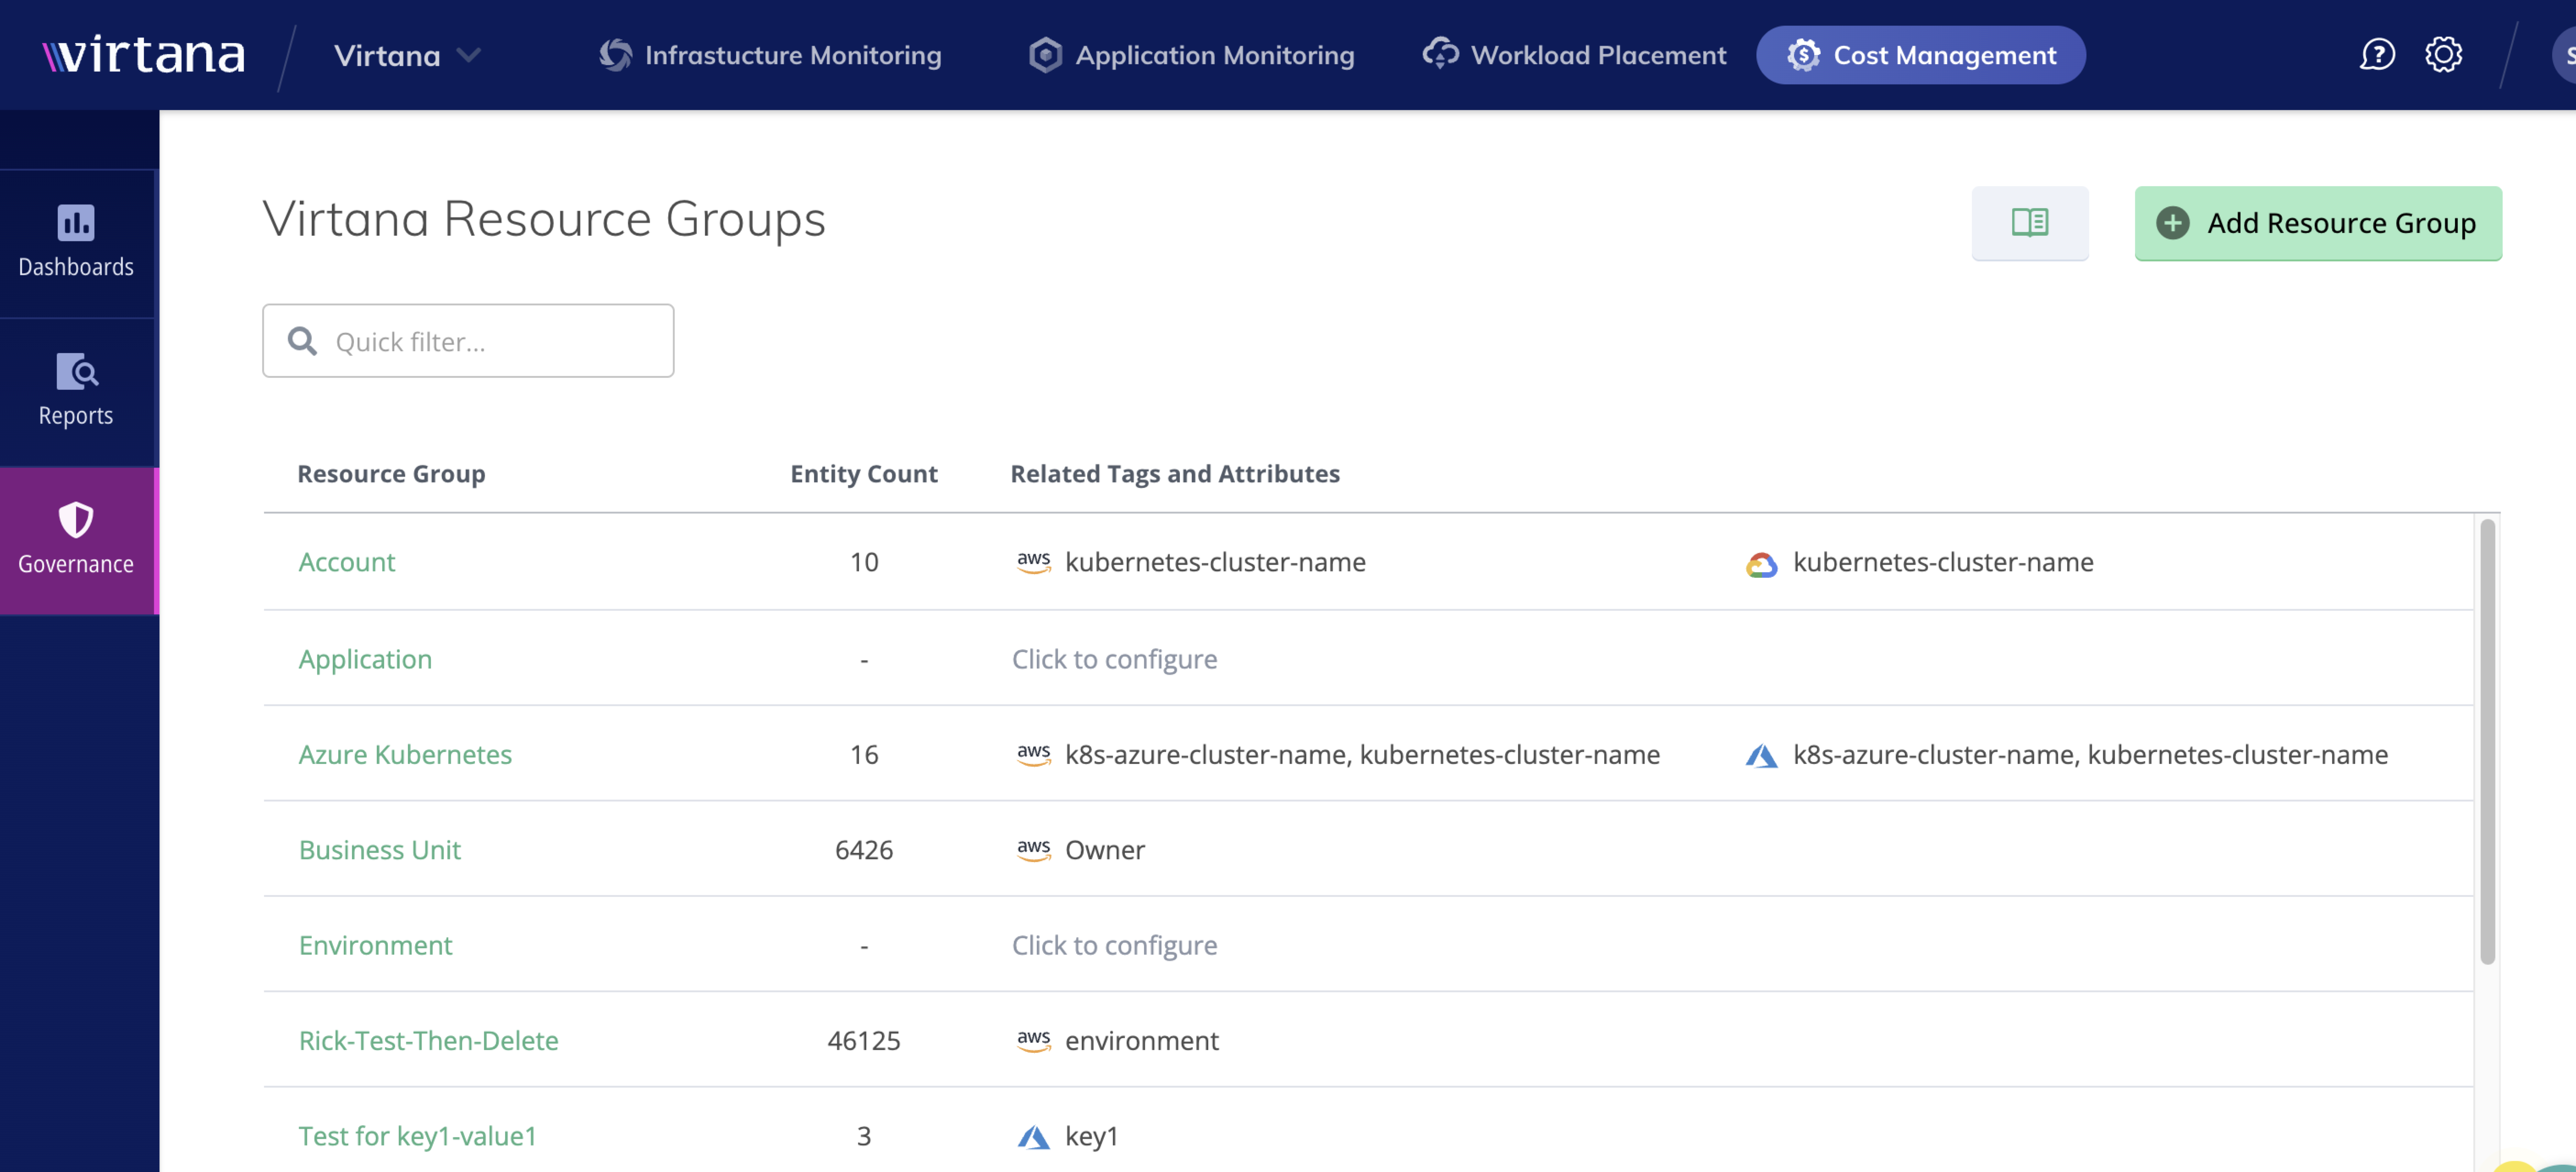Open Reports in the sidebar
Image resolution: width=2576 pixels, height=1172 pixels.
(x=77, y=392)
